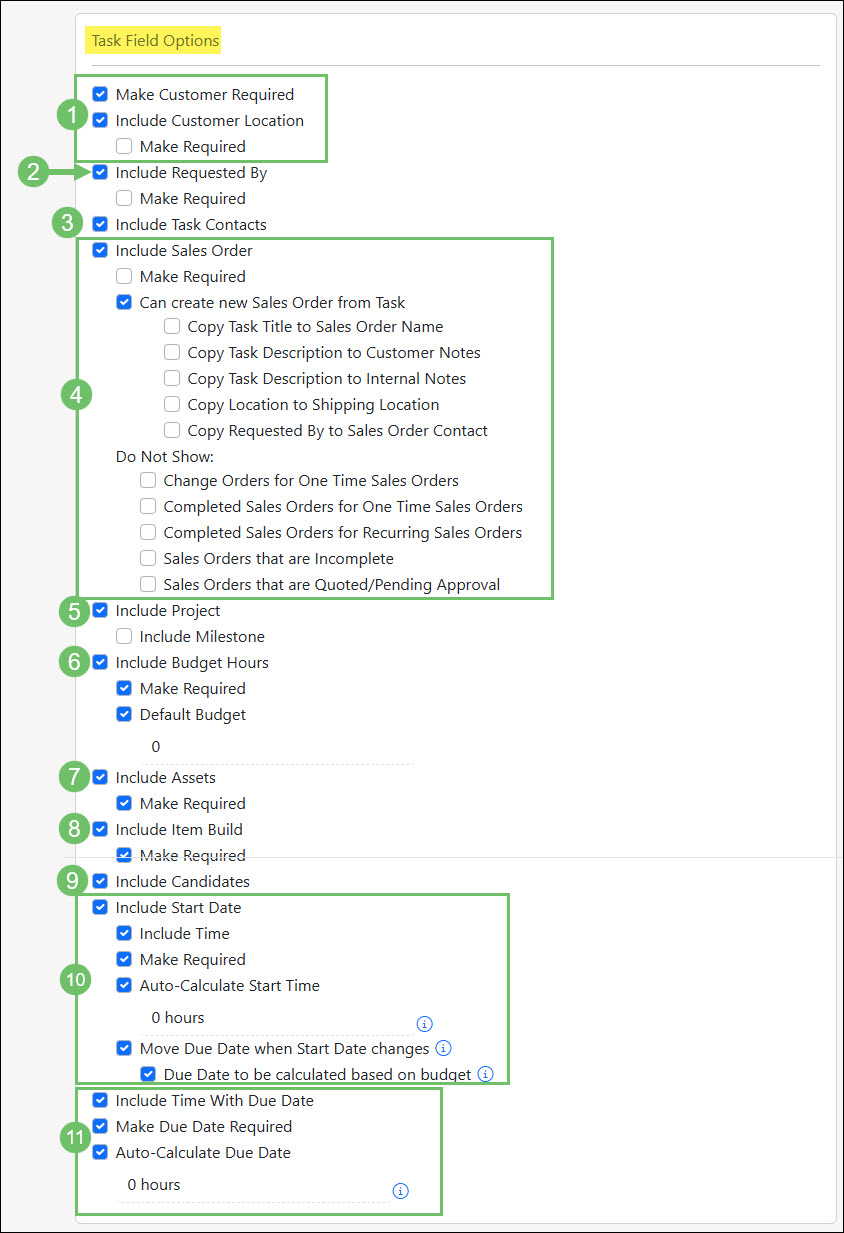Disable Auto-Calculate Start Time
The width and height of the screenshot is (844, 1233).
click(124, 985)
